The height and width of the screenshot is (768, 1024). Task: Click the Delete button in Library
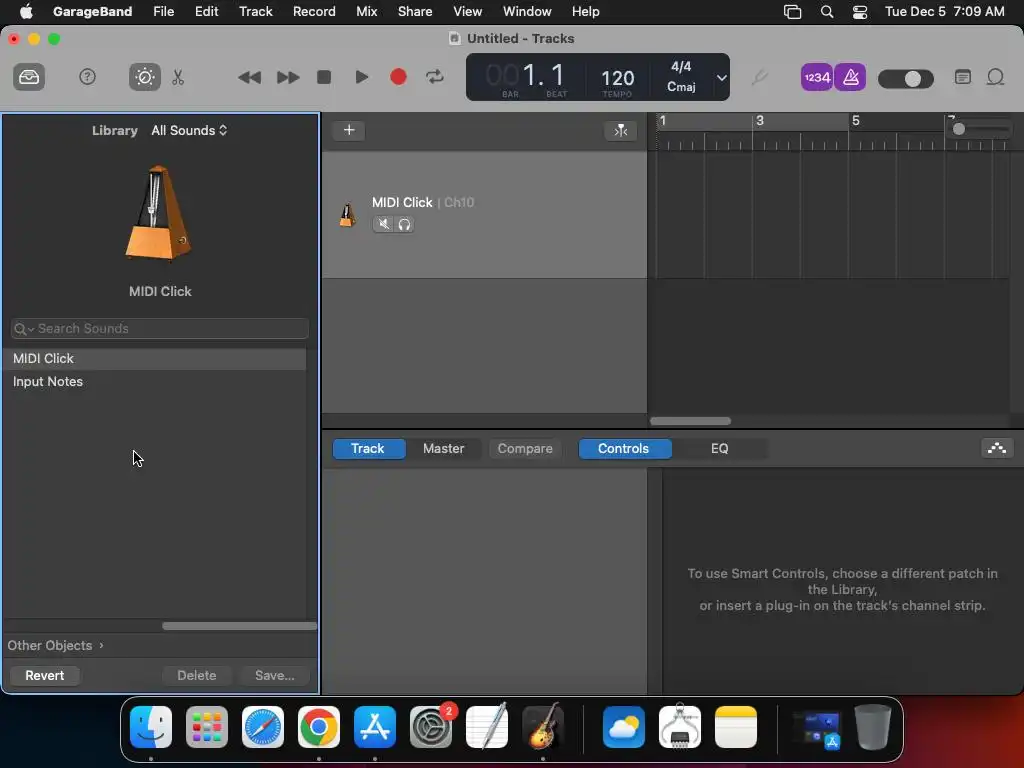197,675
